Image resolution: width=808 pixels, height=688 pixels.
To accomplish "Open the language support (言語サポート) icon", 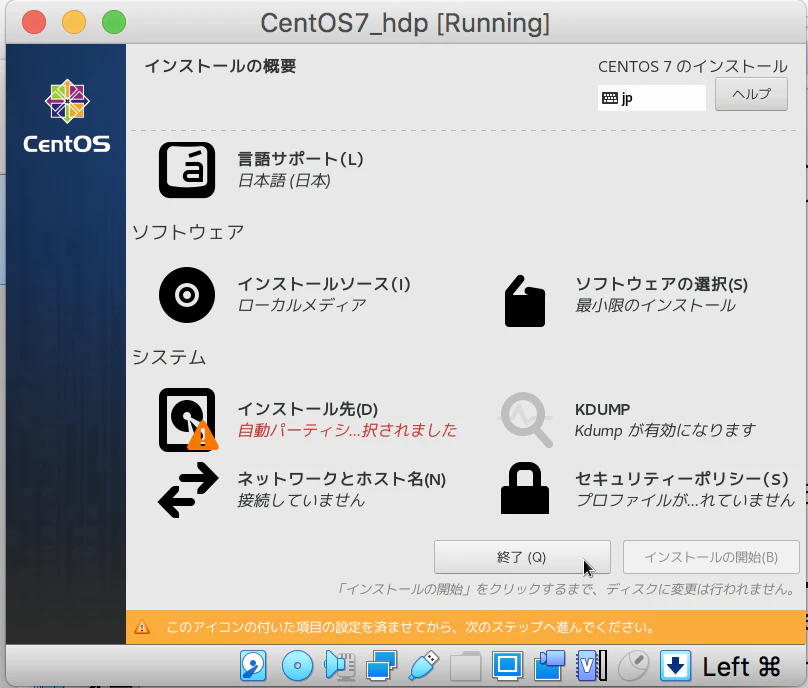I will click(x=187, y=170).
